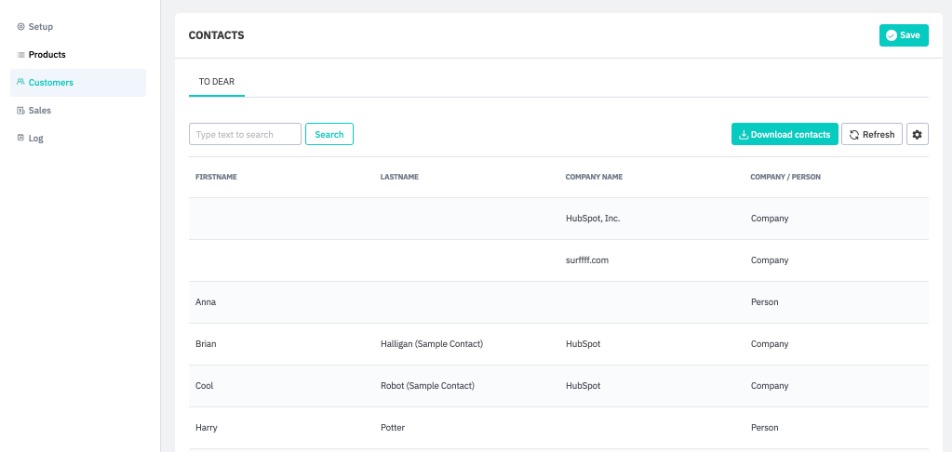Click the Search button
The image size is (952, 452).
tap(329, 134)
